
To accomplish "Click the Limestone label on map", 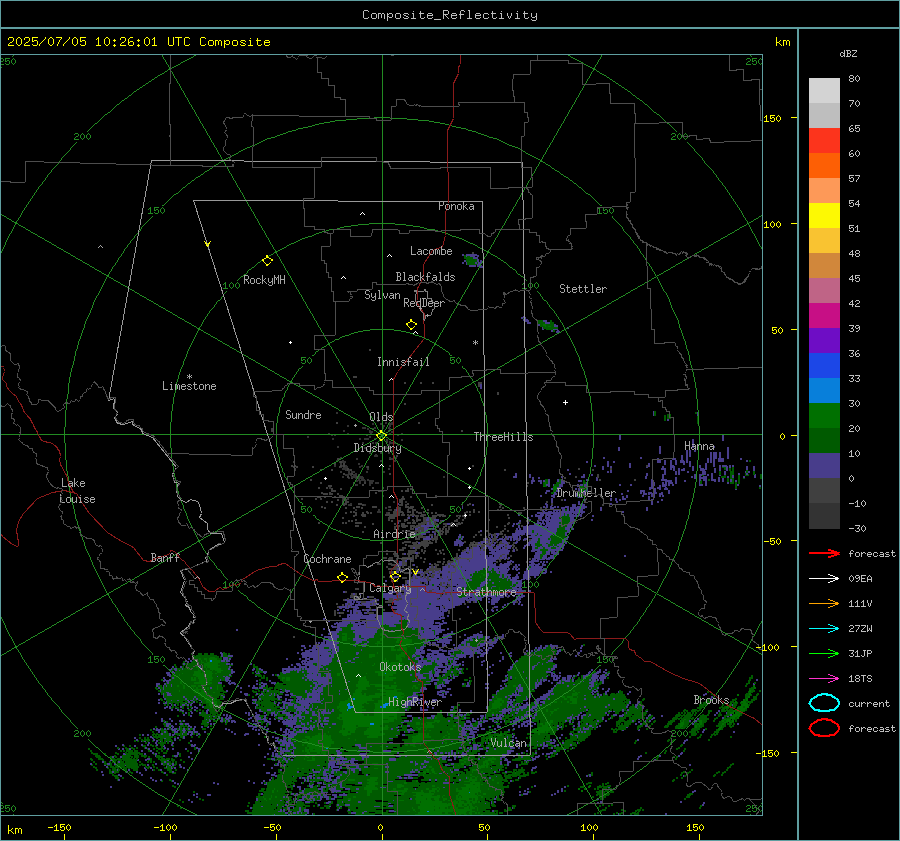I will [x=189, y=386].
